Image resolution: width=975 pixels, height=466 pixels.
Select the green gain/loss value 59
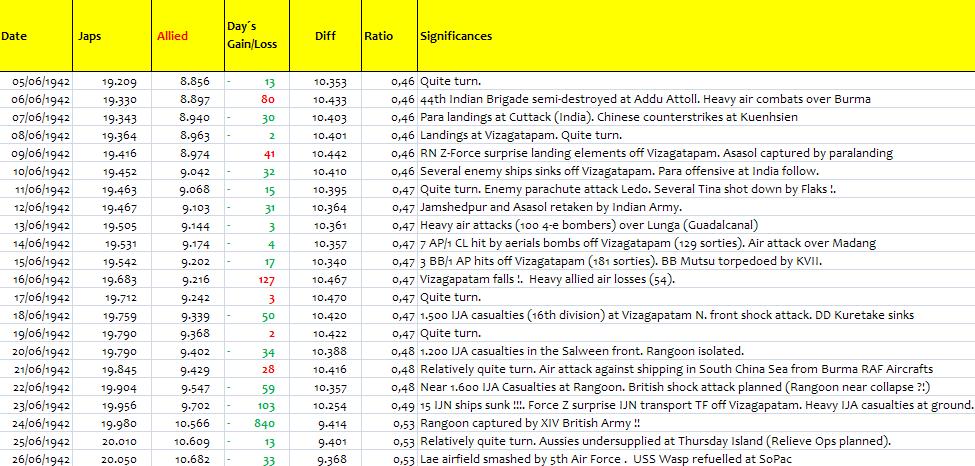(257, 388)
